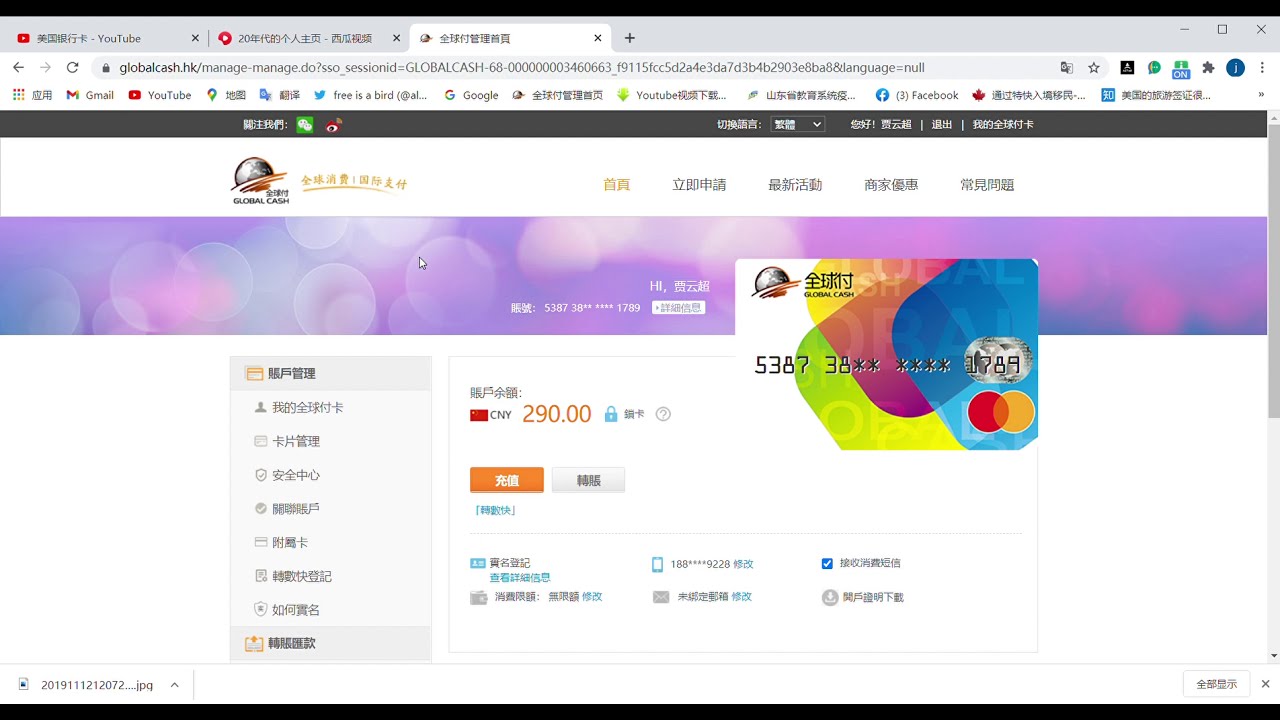Click the 全部显示 button in downloads bar

pyautogui.click(x=1217, y=684)
